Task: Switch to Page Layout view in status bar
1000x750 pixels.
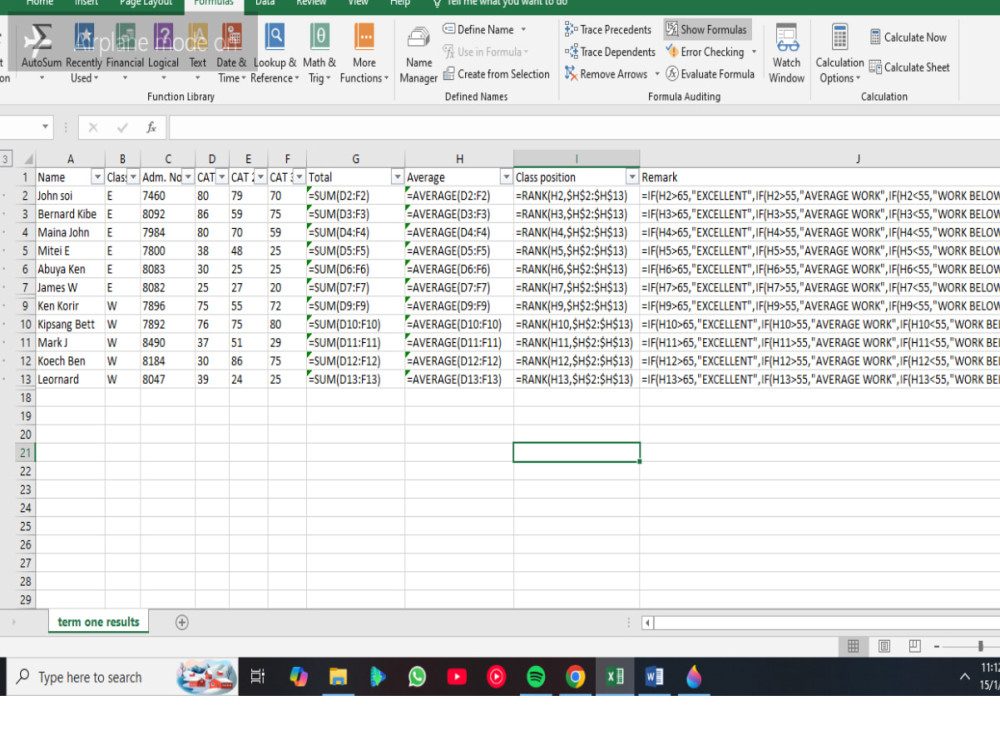Action: tap(884, 646)
